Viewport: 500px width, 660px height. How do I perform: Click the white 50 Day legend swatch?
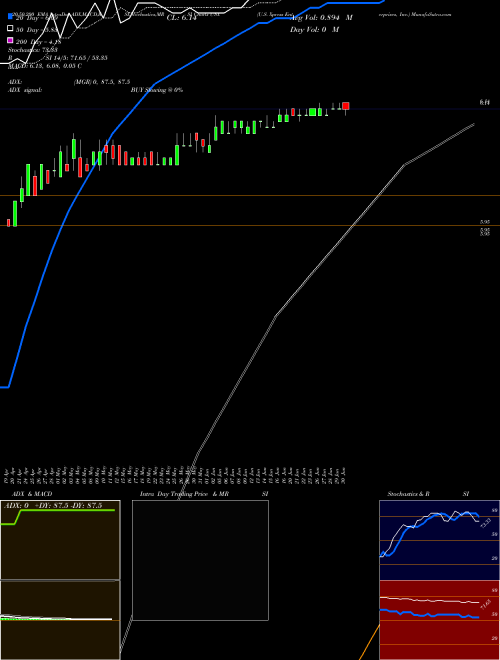(11, 28)
